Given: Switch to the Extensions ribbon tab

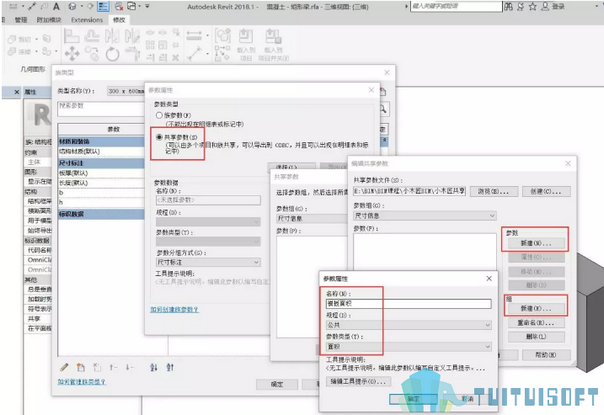Looking at the screenshot, I should [x=87, y=20].
